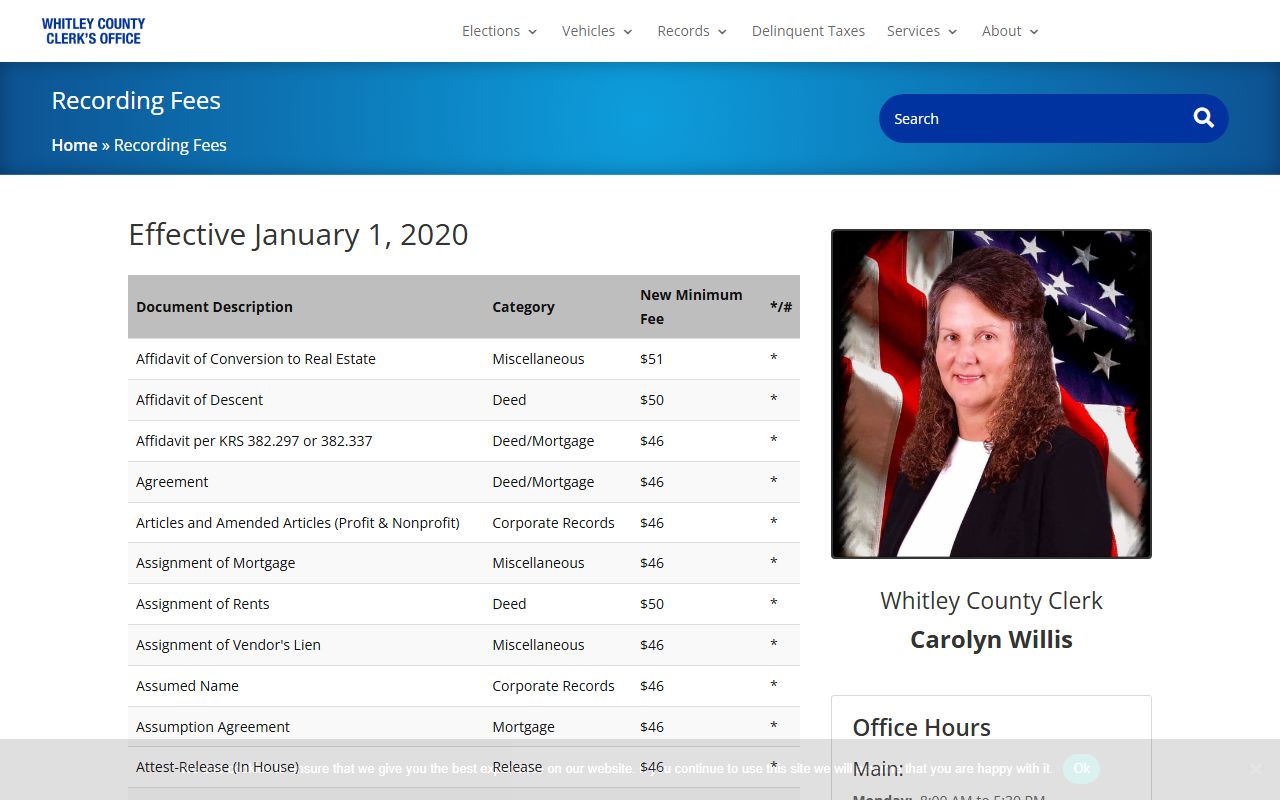The width and height of the screenshot is (1280, 800).
Task: Expand the Services menu
Action: tap(922, 31)
